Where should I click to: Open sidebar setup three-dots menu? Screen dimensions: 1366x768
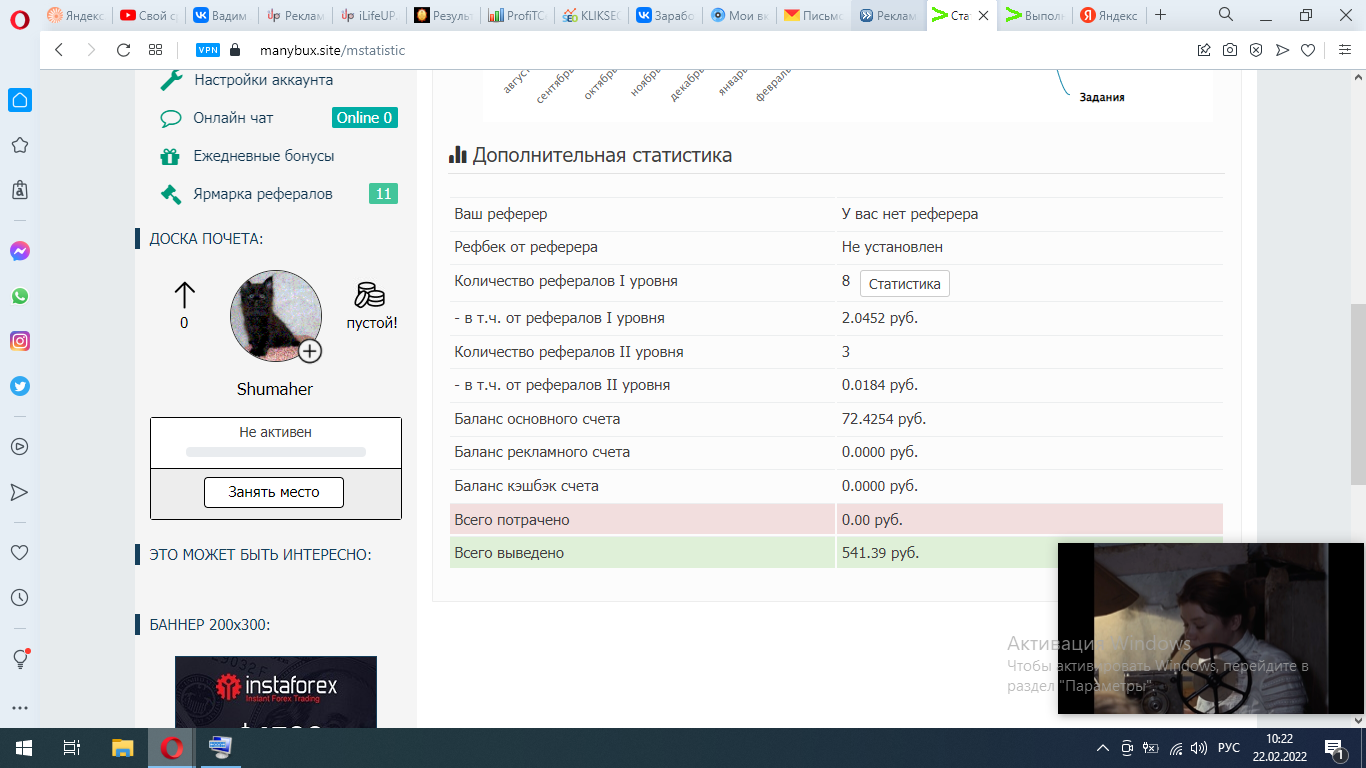(19, 708)
